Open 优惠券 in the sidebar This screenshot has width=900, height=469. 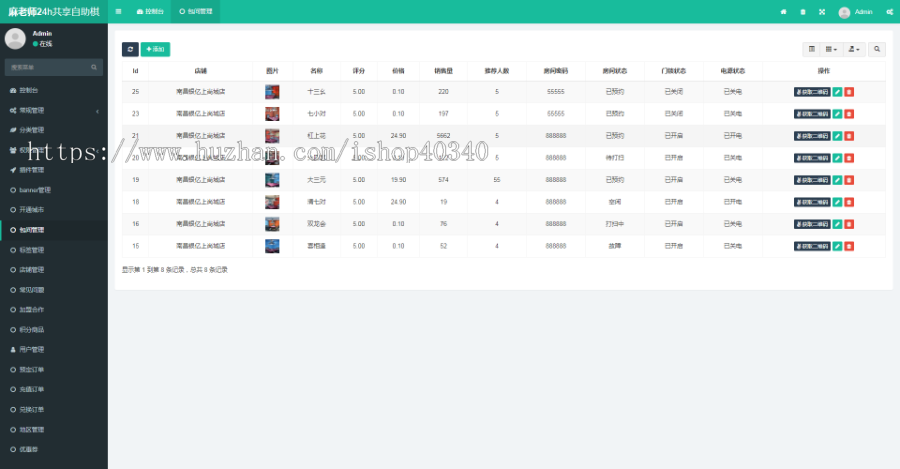pyautogui.click(x=54, y=449)
